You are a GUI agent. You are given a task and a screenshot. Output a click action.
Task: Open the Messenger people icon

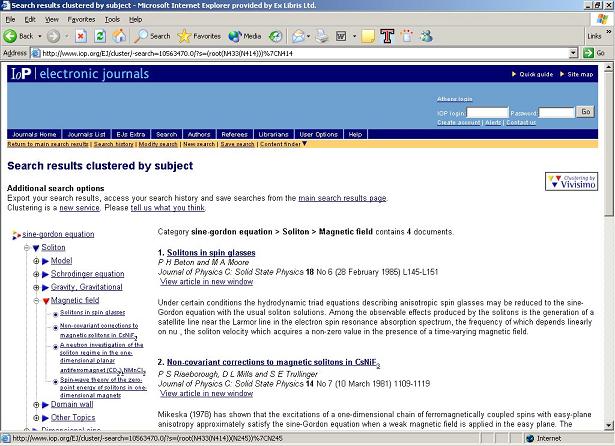(426, 36)
